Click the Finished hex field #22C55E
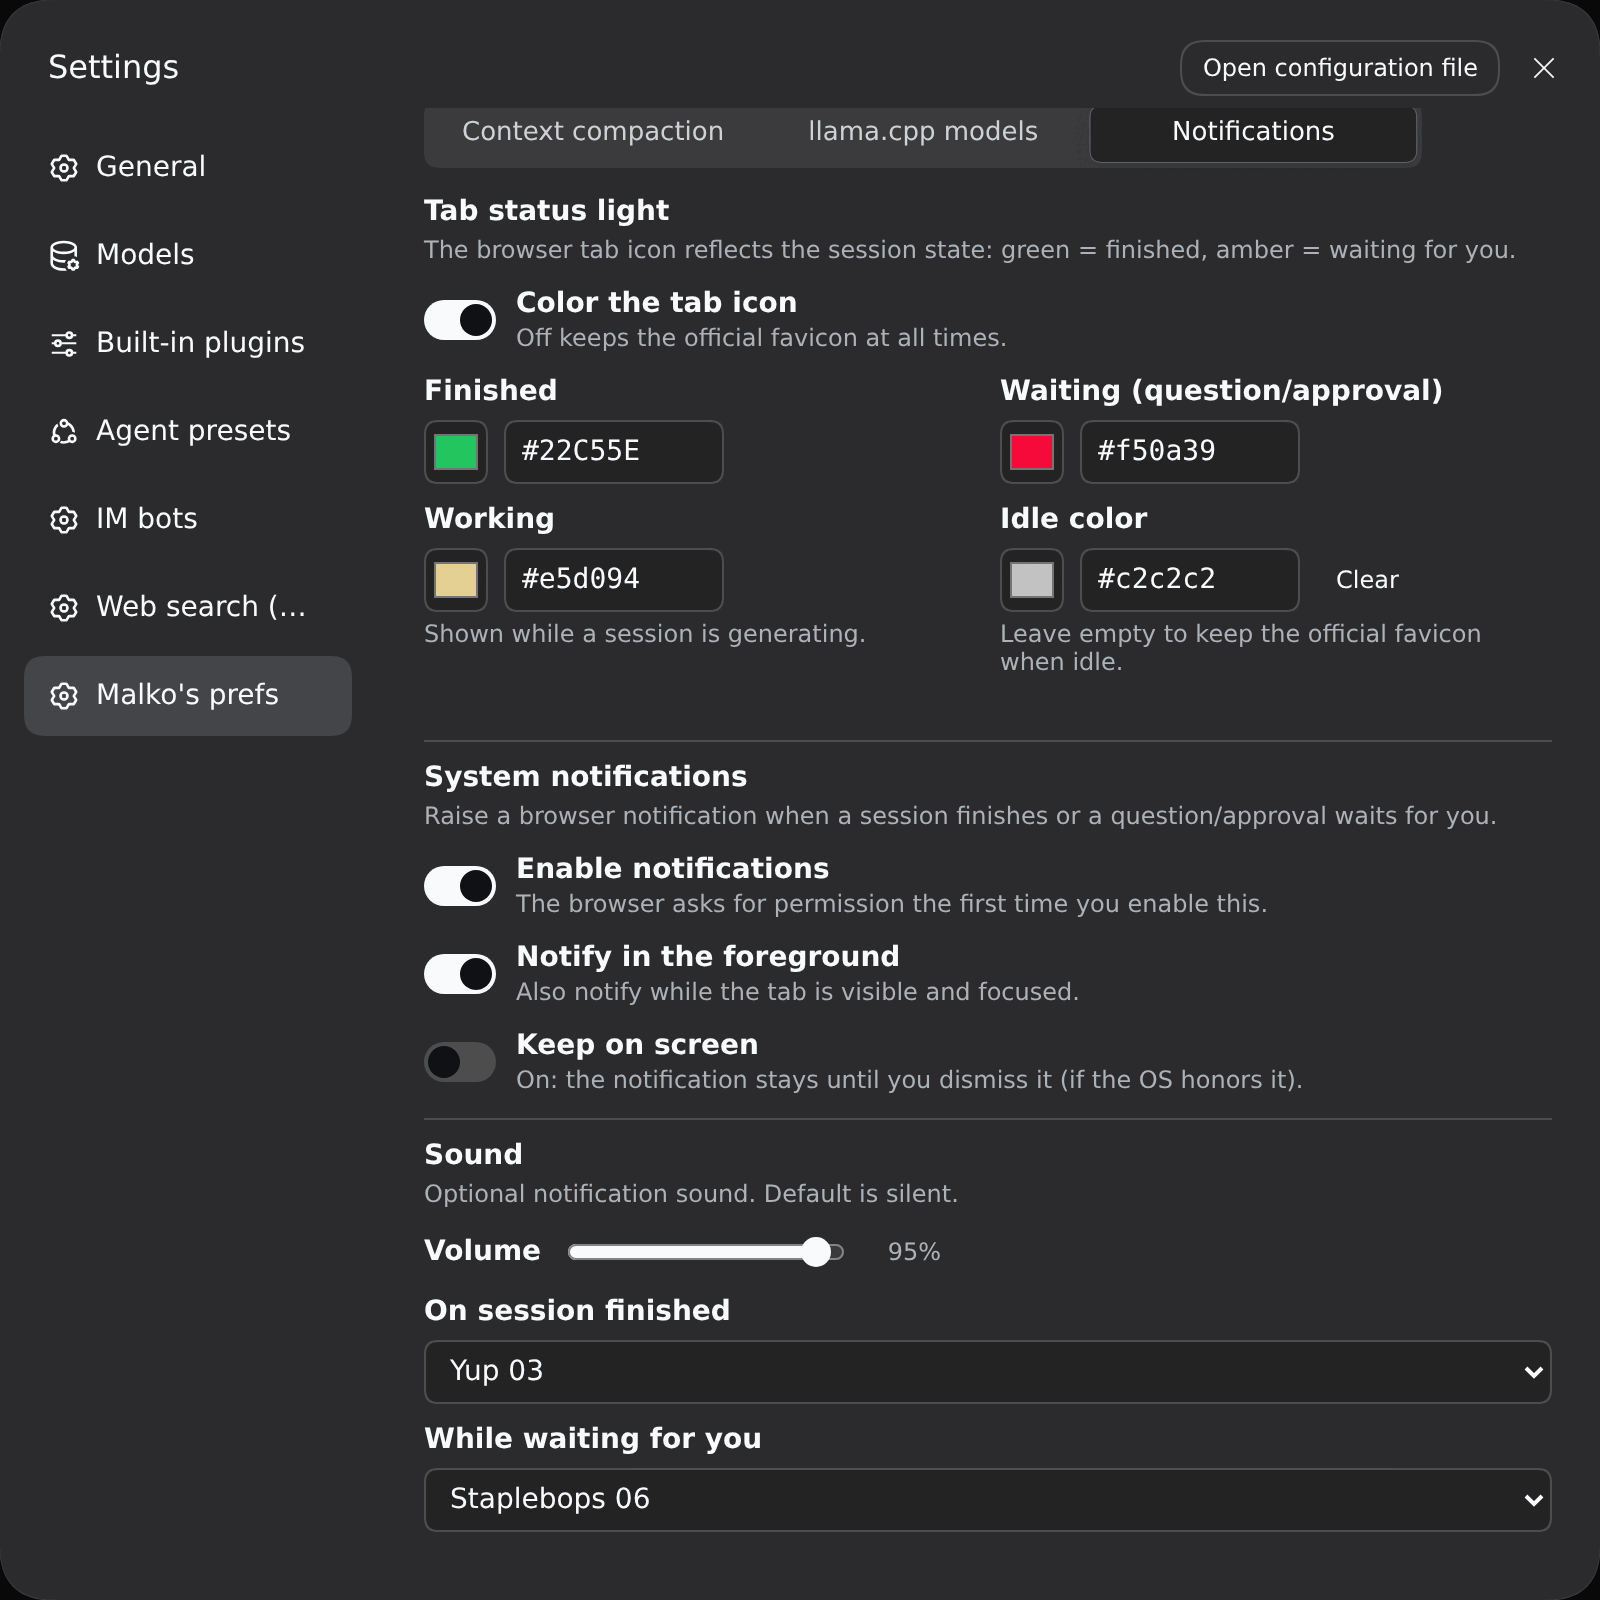1600x1600 pixels. [614, 452]
